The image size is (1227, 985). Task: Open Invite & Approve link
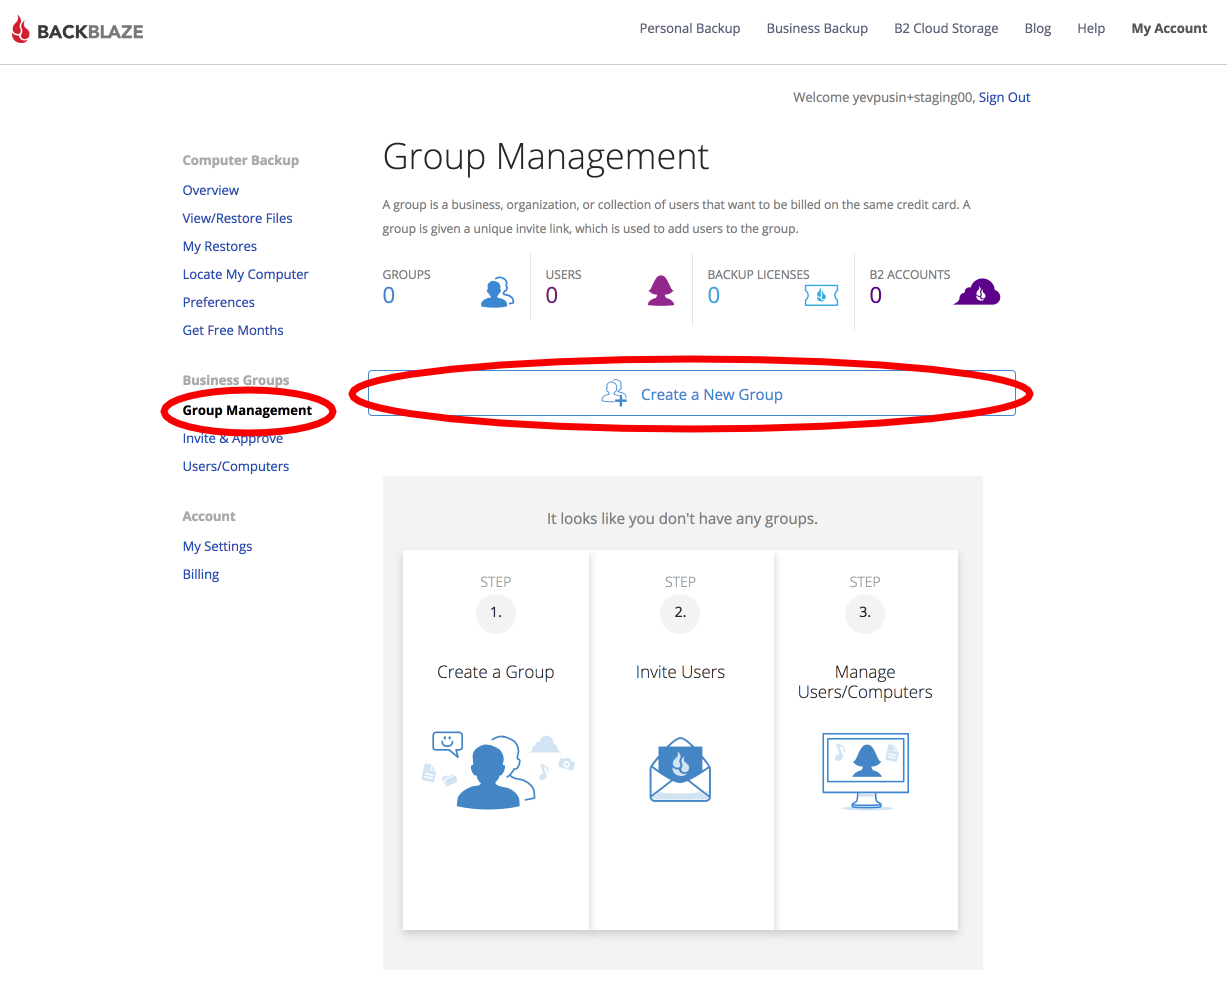233,438
